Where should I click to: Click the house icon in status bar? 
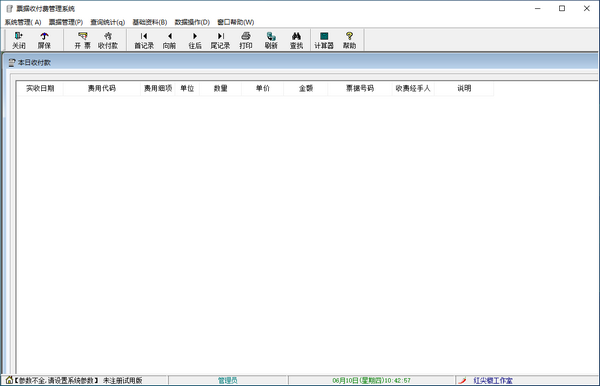[9, 380]
